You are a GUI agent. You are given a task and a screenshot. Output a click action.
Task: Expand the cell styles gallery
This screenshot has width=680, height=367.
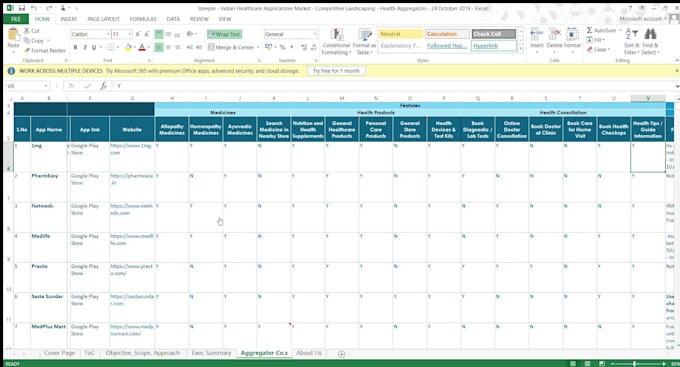coord(520,49)
